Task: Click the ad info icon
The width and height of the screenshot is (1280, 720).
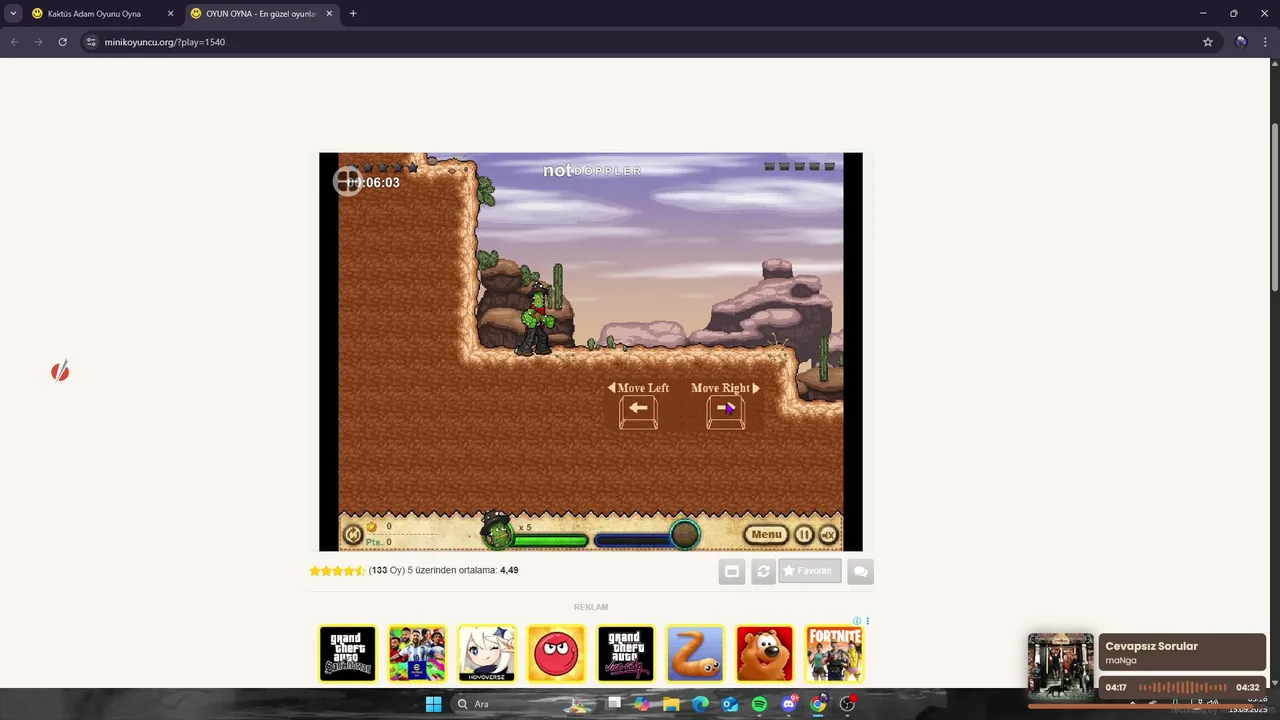Action: [x=857, y=621]
